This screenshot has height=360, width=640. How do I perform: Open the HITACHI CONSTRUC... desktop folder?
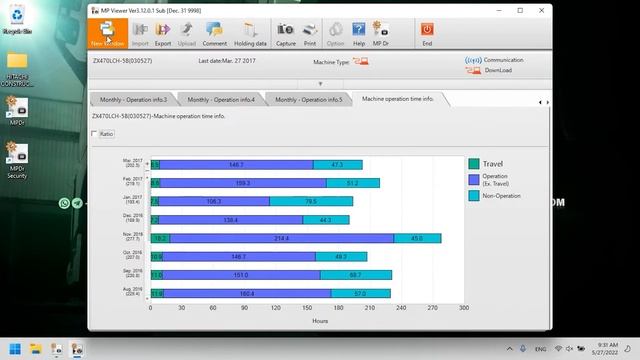pyautogui.click(x=17, y=69)
